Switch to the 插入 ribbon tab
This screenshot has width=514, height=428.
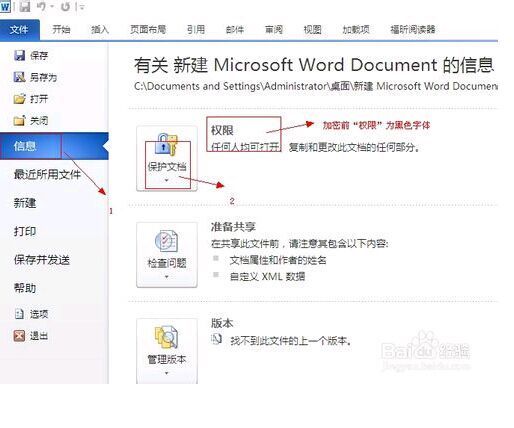click(100, 29)
